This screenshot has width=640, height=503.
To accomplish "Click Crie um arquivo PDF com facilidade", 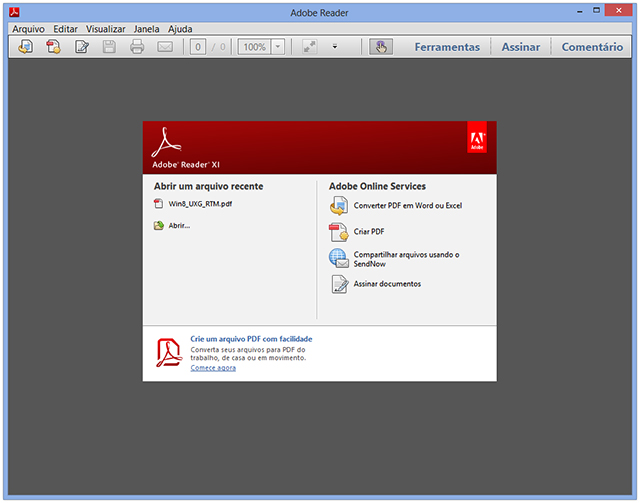I will [x=251, y=339].
